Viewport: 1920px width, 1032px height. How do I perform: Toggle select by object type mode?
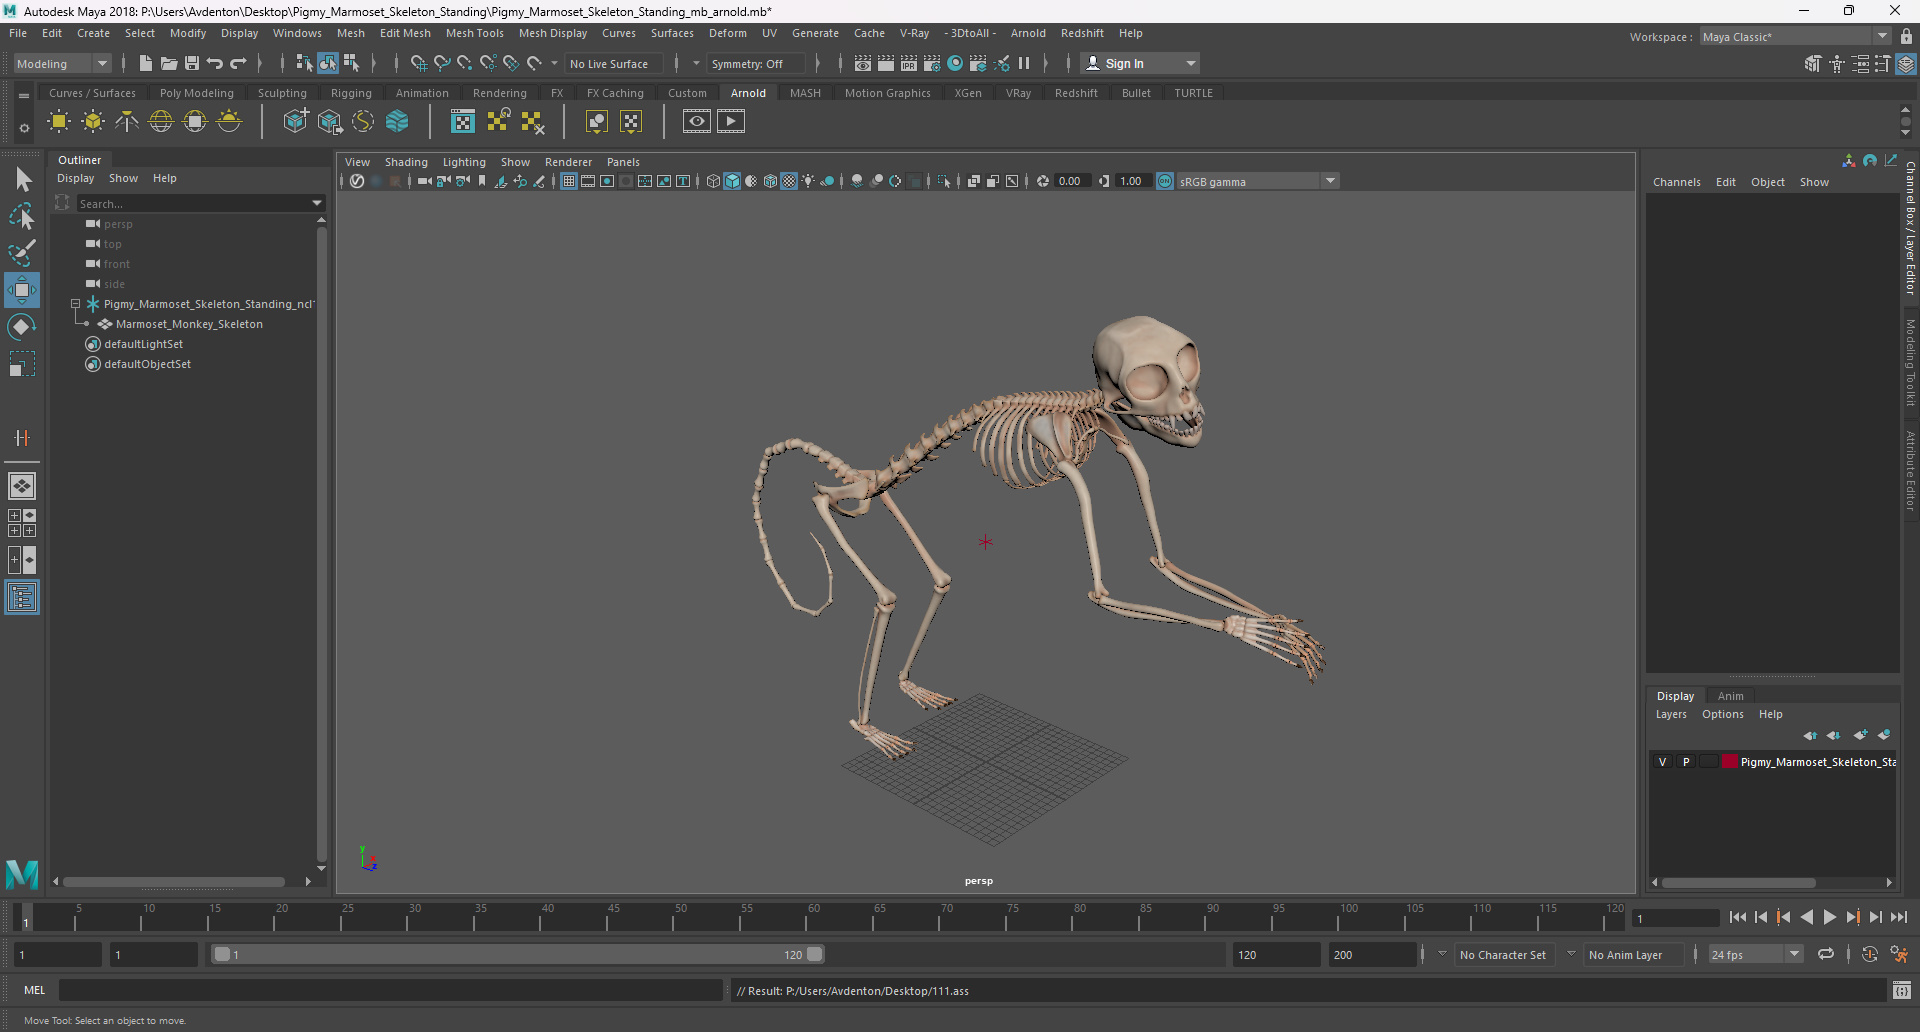tap(328, 63)
